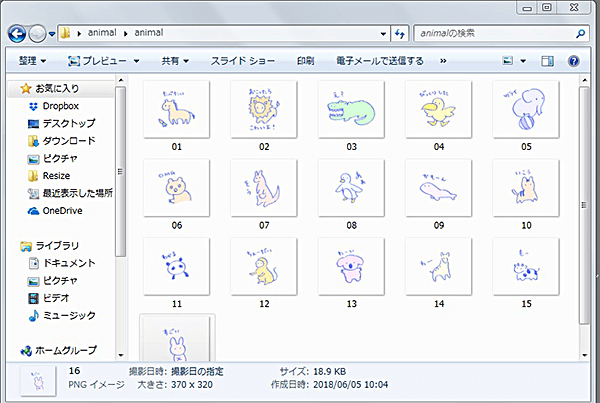Screen dimensions: 600x403
Task: Click 撮影日の指定 in details pane
Action: 197,372
